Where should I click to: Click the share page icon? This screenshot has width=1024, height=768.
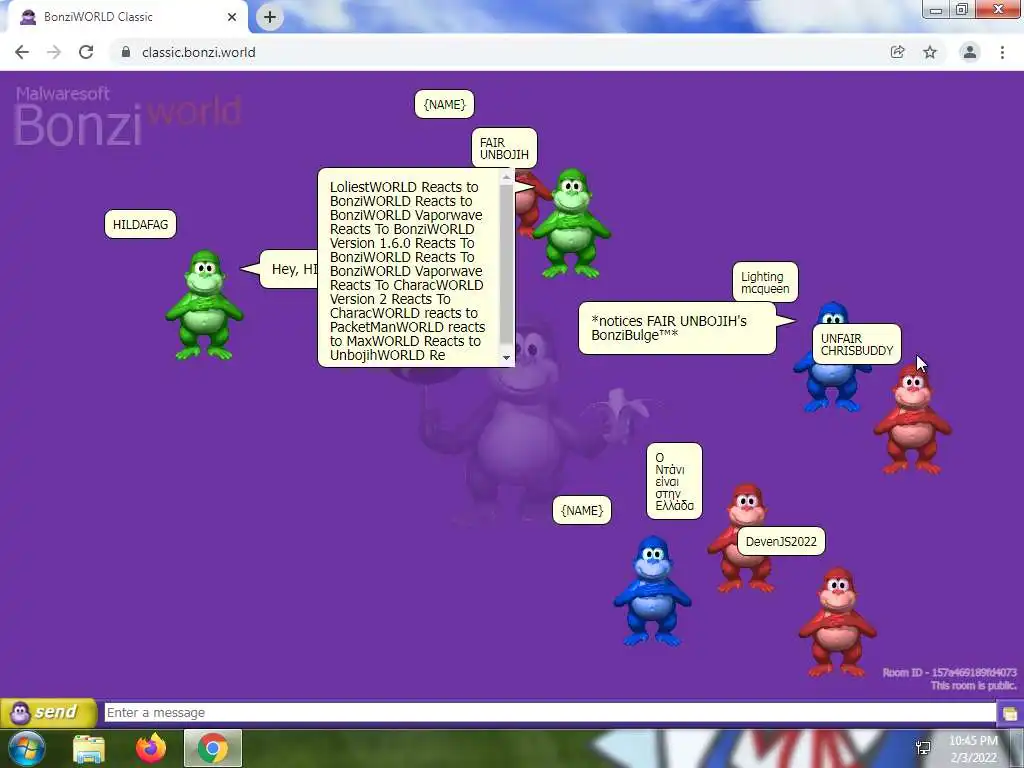(898, 52)
